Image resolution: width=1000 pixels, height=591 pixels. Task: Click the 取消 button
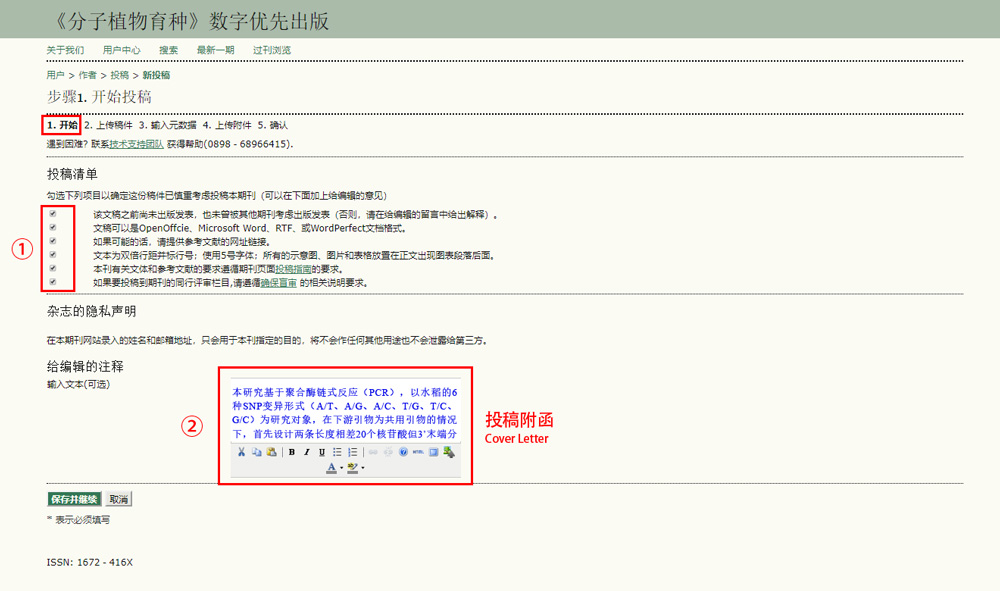118,499
